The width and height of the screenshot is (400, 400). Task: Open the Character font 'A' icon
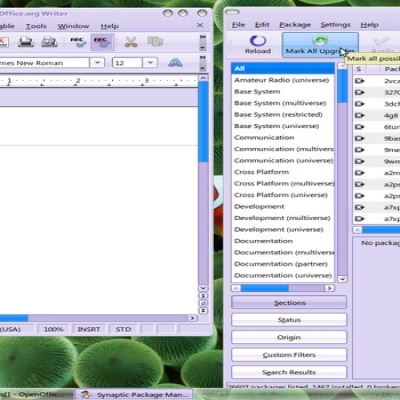[175, 62]
